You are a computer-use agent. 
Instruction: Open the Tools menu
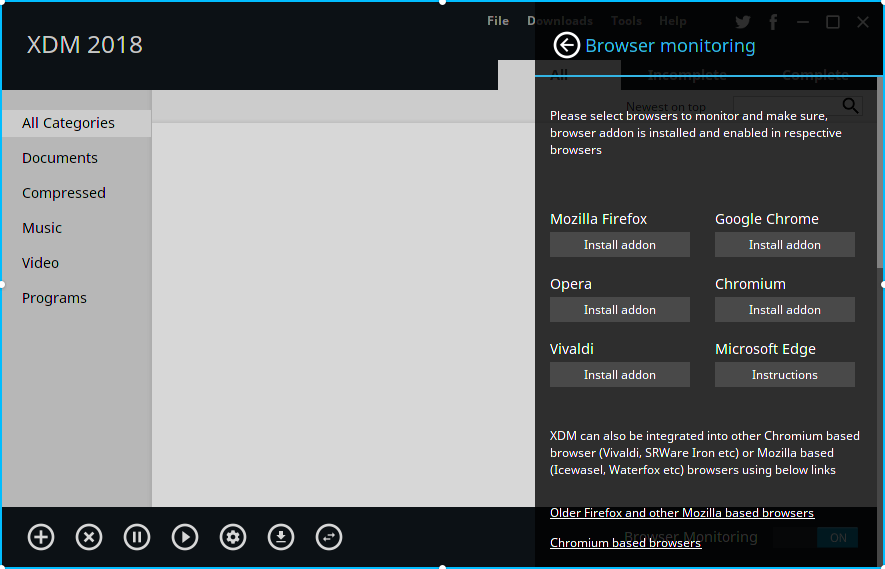point(626,21)
